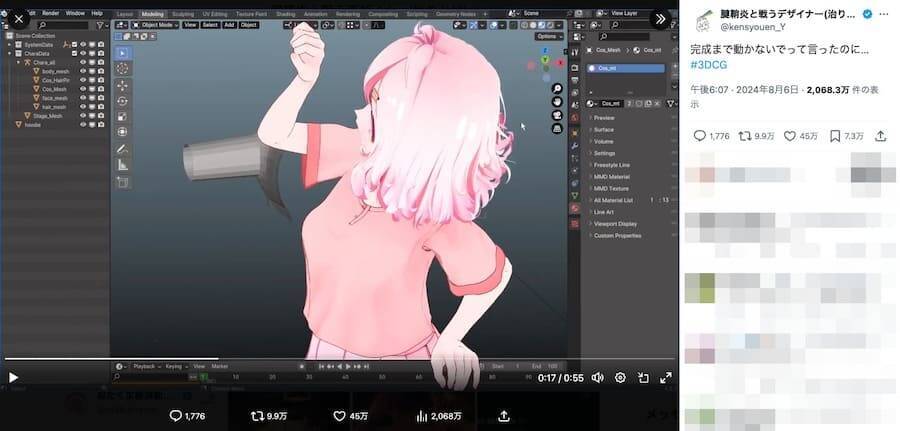Collapse the sidebar with the double-chevron button
The height and width of the screenshot is (431, 900).
(x=660, y=18)
